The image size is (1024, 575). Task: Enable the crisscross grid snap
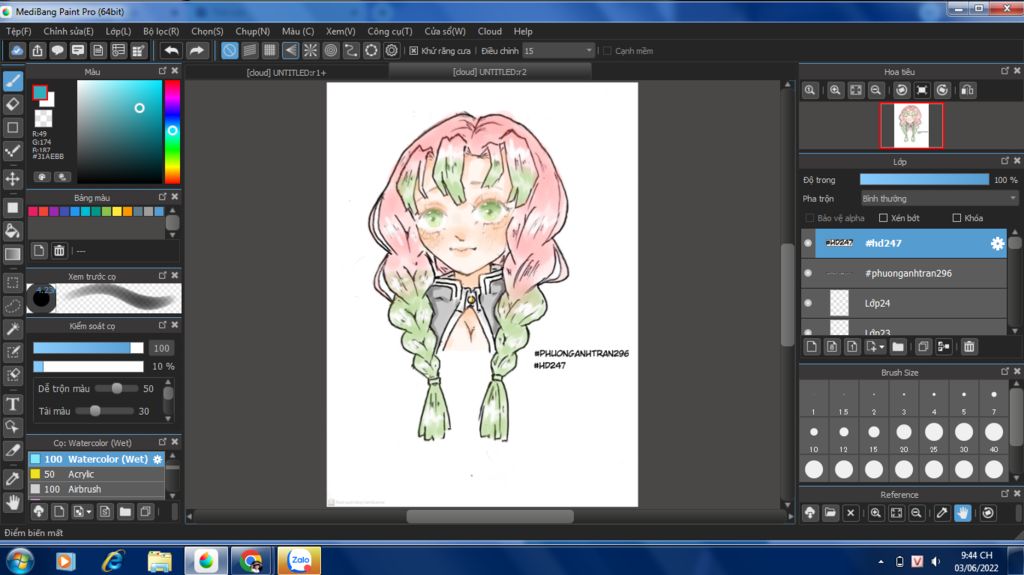(x=270, y=50)
